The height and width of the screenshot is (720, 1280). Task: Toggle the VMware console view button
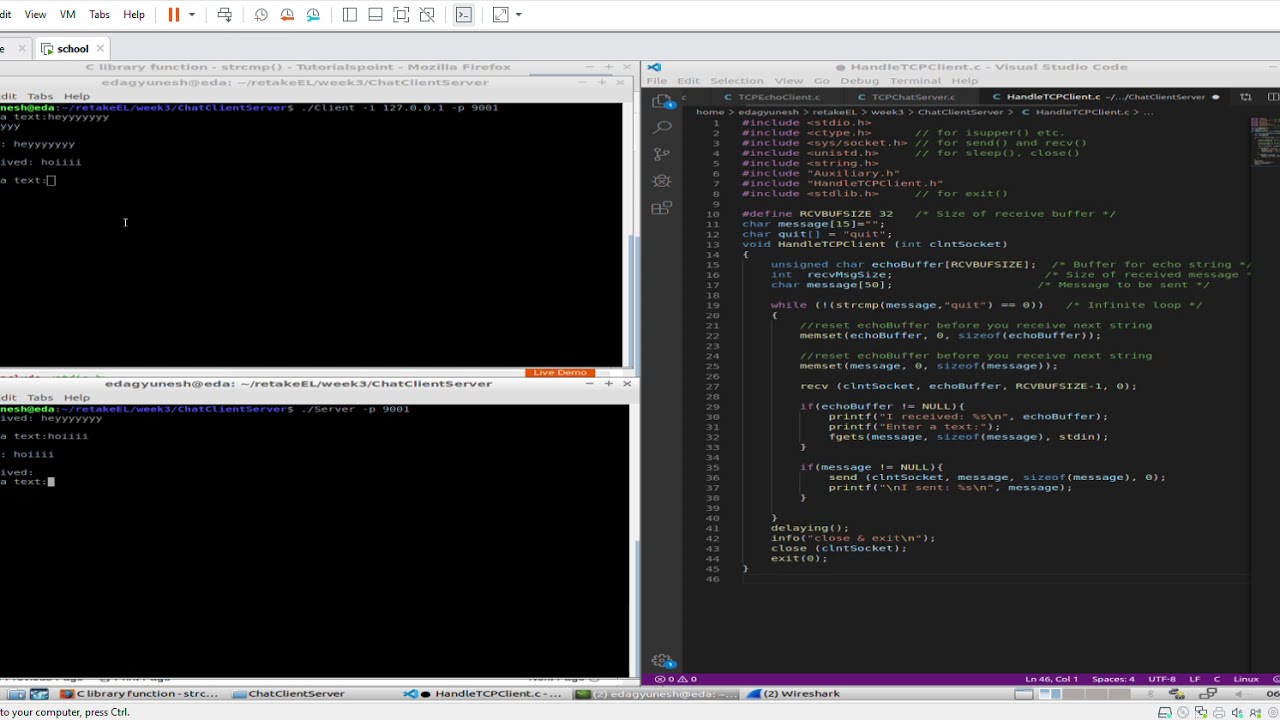(x=463, y=15)
